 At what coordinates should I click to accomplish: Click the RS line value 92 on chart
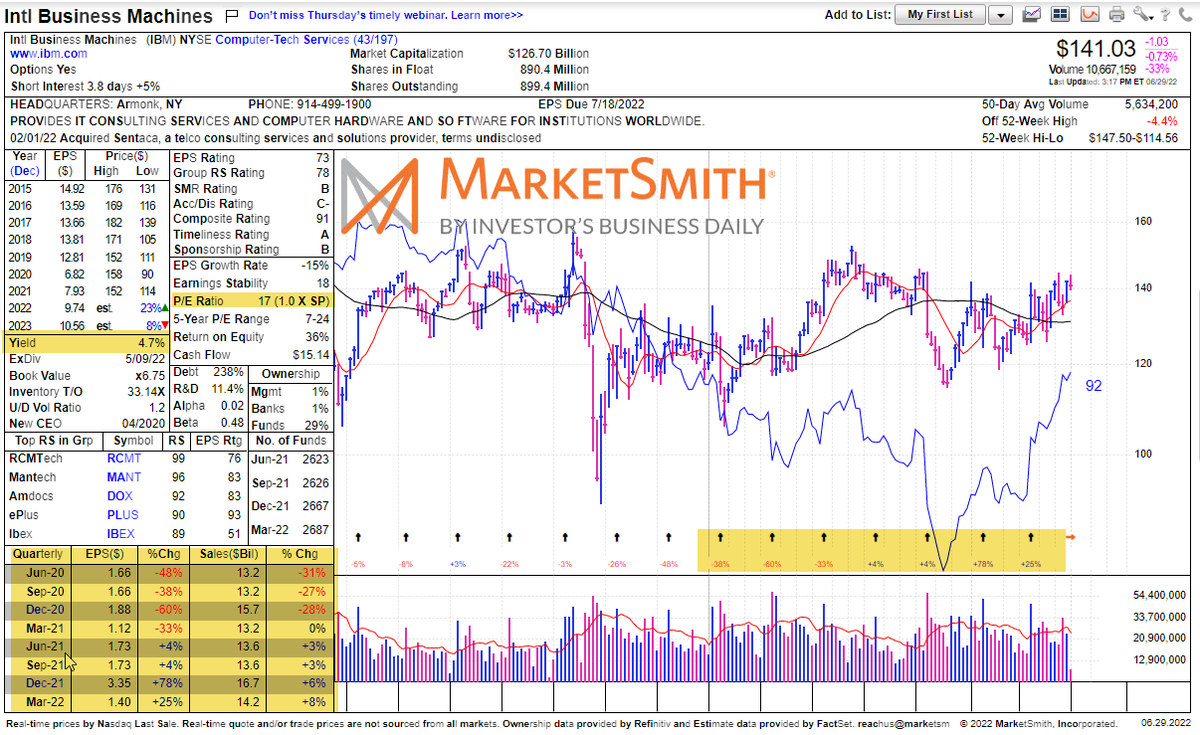[1094, 385]
